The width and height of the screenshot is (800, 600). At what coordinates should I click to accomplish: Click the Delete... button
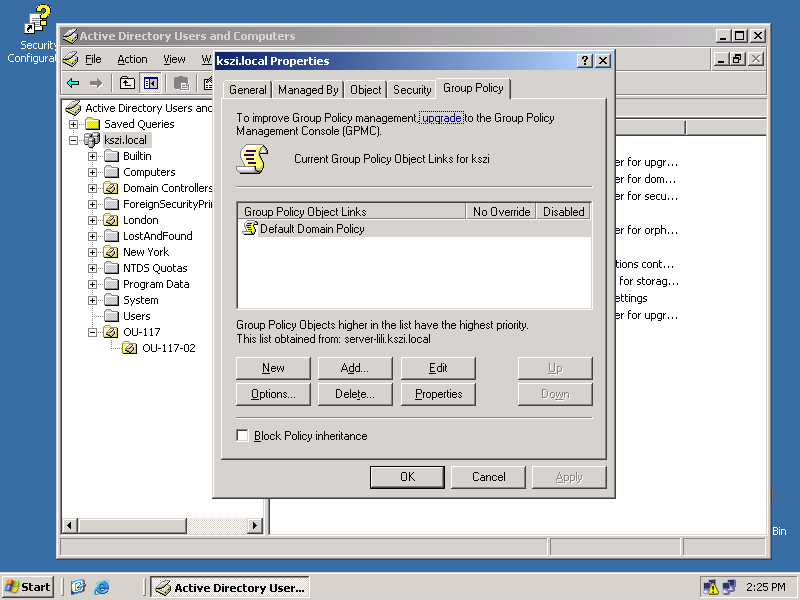355,394
